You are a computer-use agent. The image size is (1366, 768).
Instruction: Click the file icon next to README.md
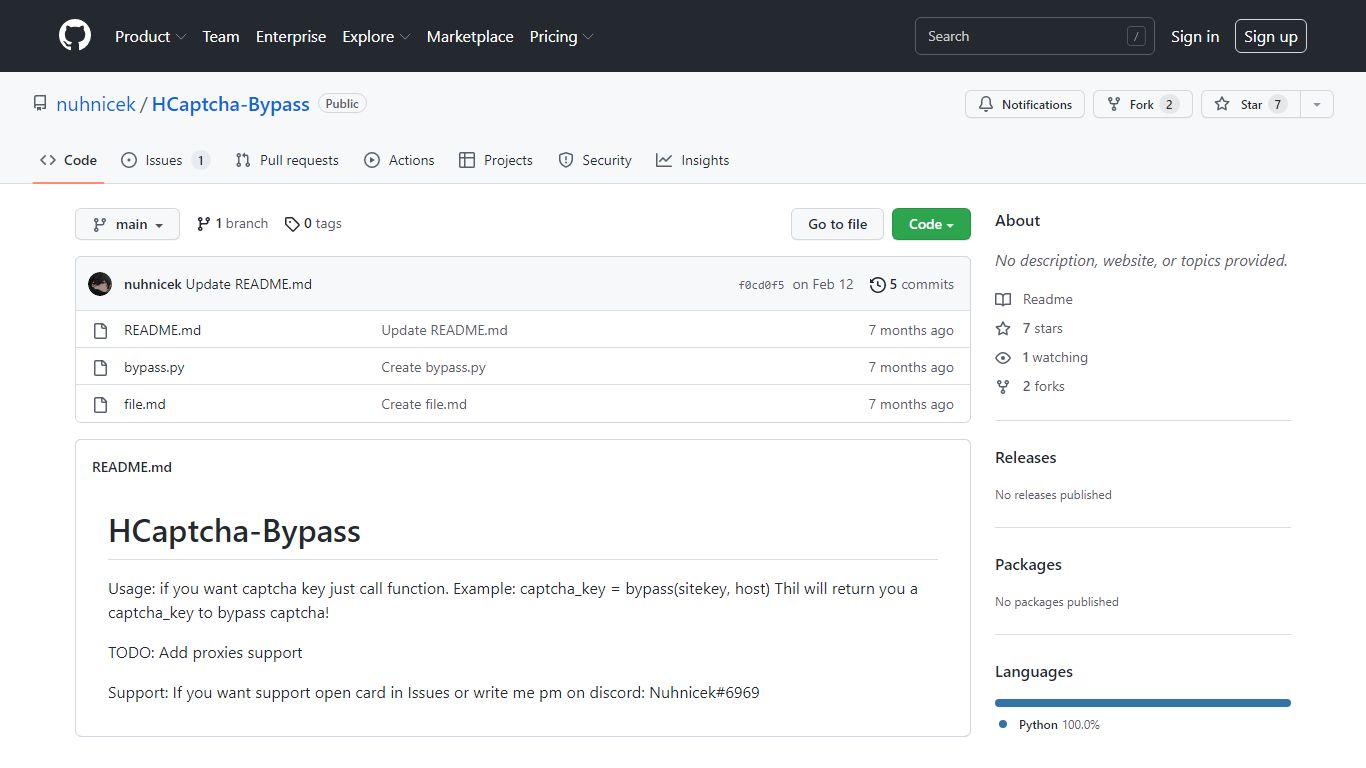click(100, 330)
